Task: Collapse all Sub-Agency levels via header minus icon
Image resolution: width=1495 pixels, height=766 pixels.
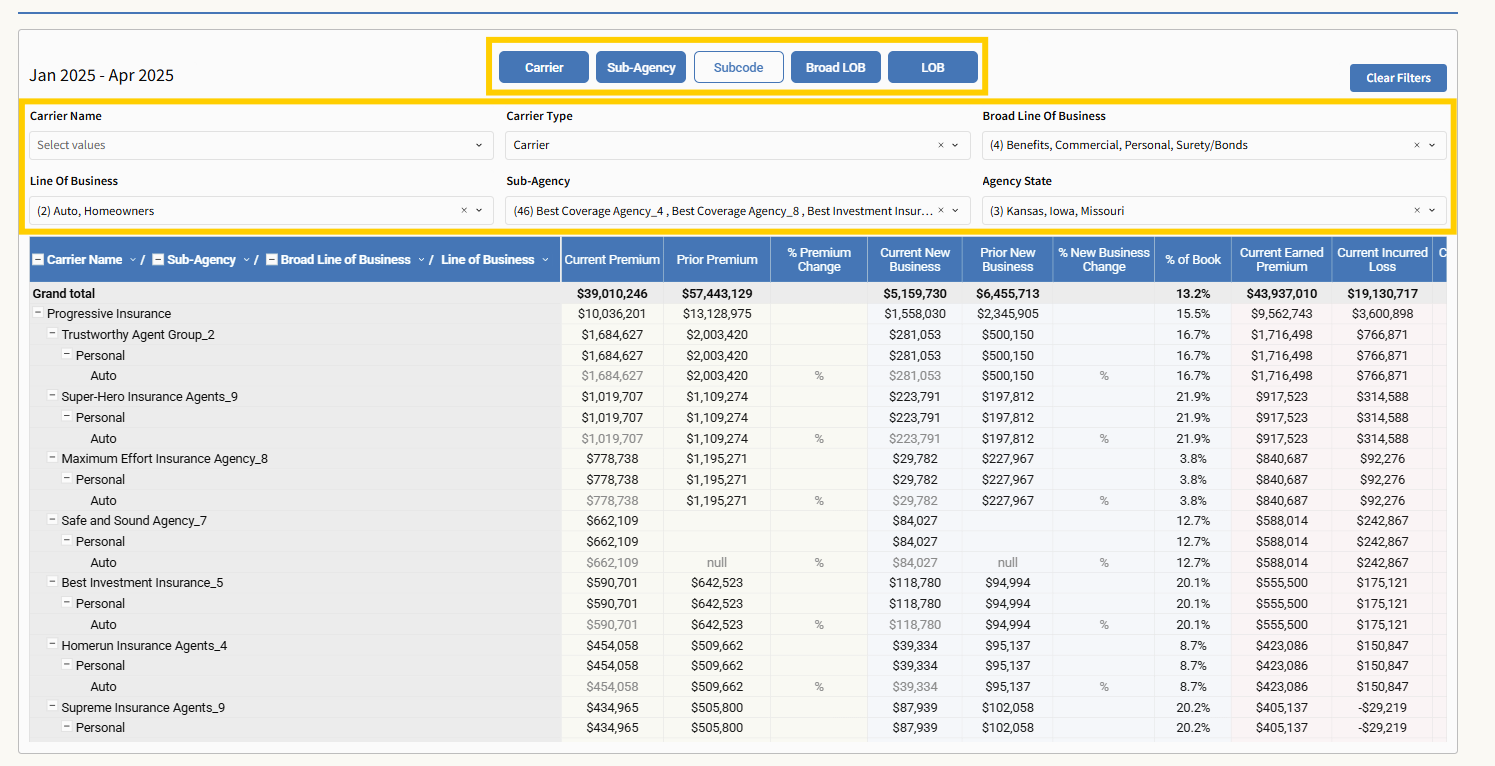Action: pos(158,260)
